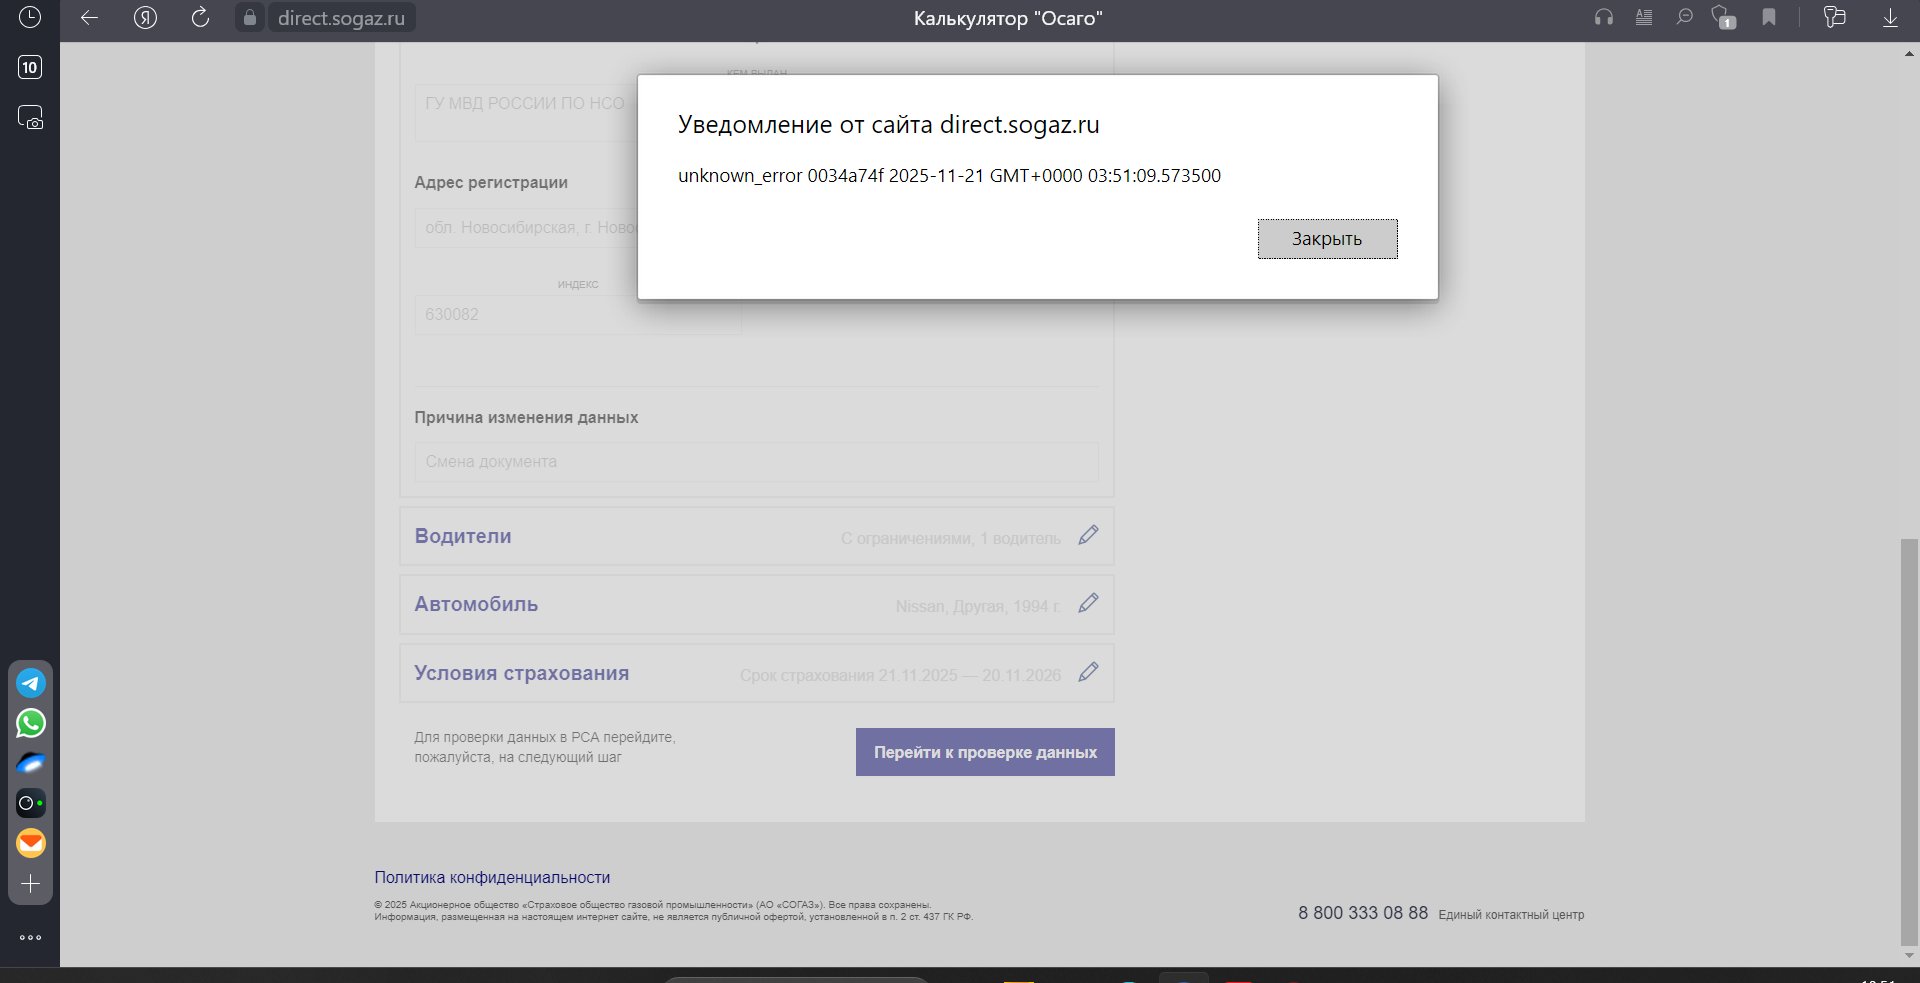Expand the Условия страхования section header
The image size is (1920, 983).
(521, 673)
